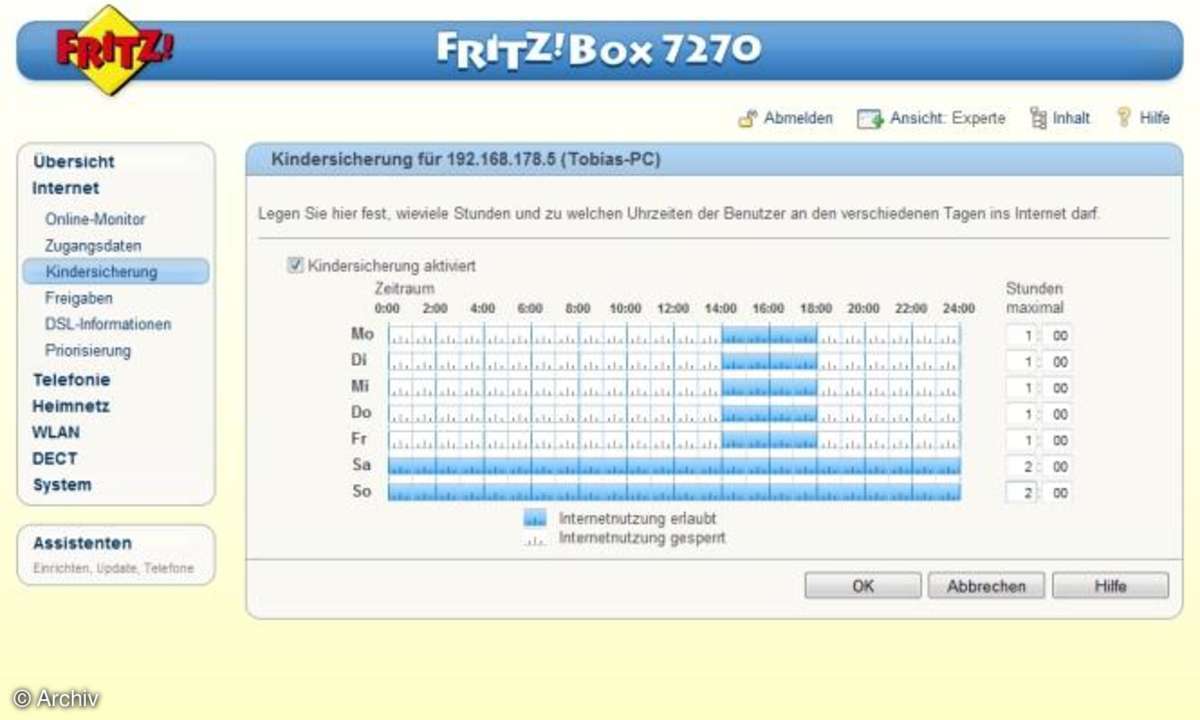This screenshot has height=720, width=1200.
Task: Click the Hilfe question mark icon
Action: coord(1124,117)
